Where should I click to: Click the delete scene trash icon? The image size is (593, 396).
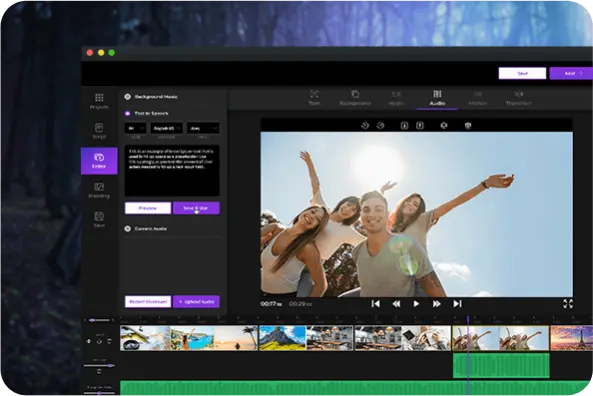pos(109,341)
